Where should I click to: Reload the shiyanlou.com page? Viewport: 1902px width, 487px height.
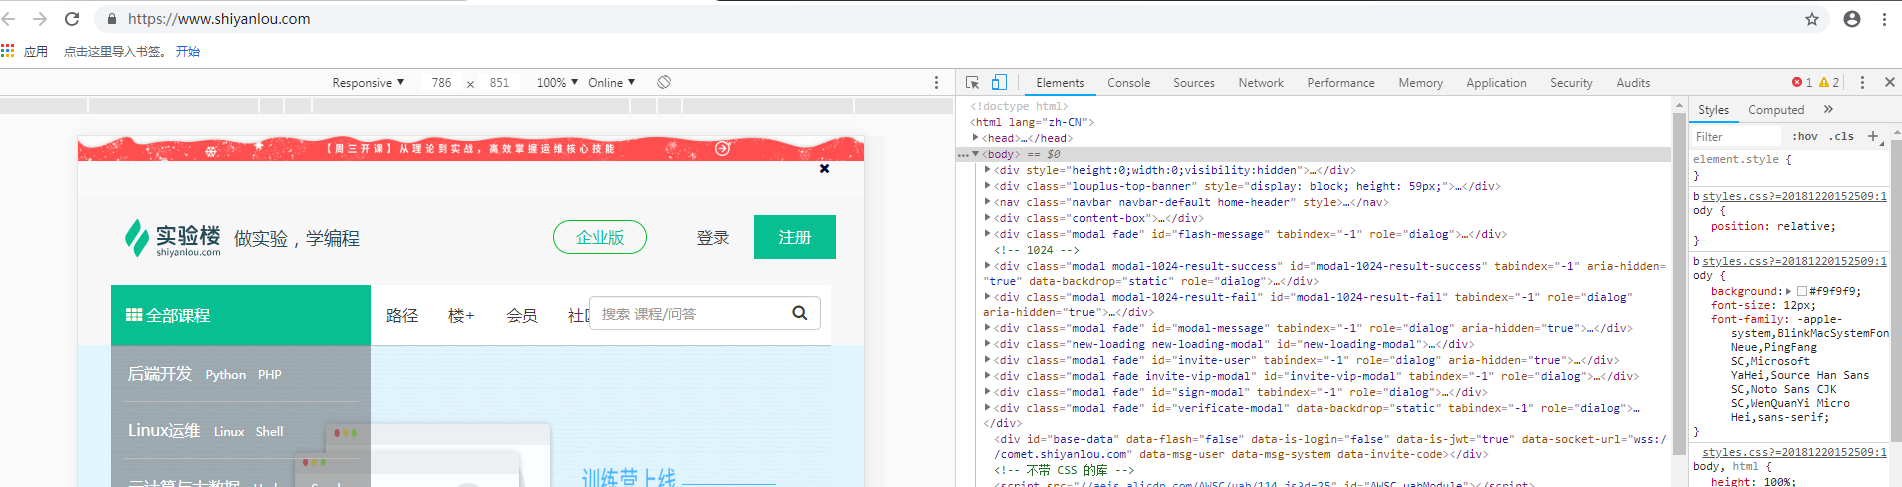point(72,19)
